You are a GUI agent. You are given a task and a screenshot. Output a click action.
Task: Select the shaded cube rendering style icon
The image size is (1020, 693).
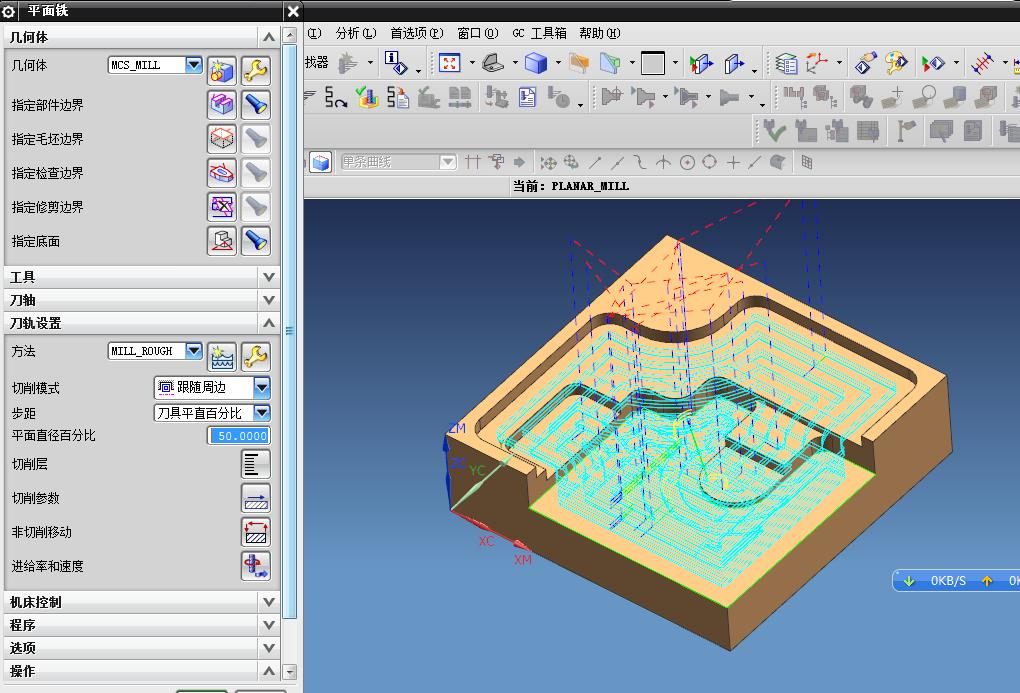point(536,64)
